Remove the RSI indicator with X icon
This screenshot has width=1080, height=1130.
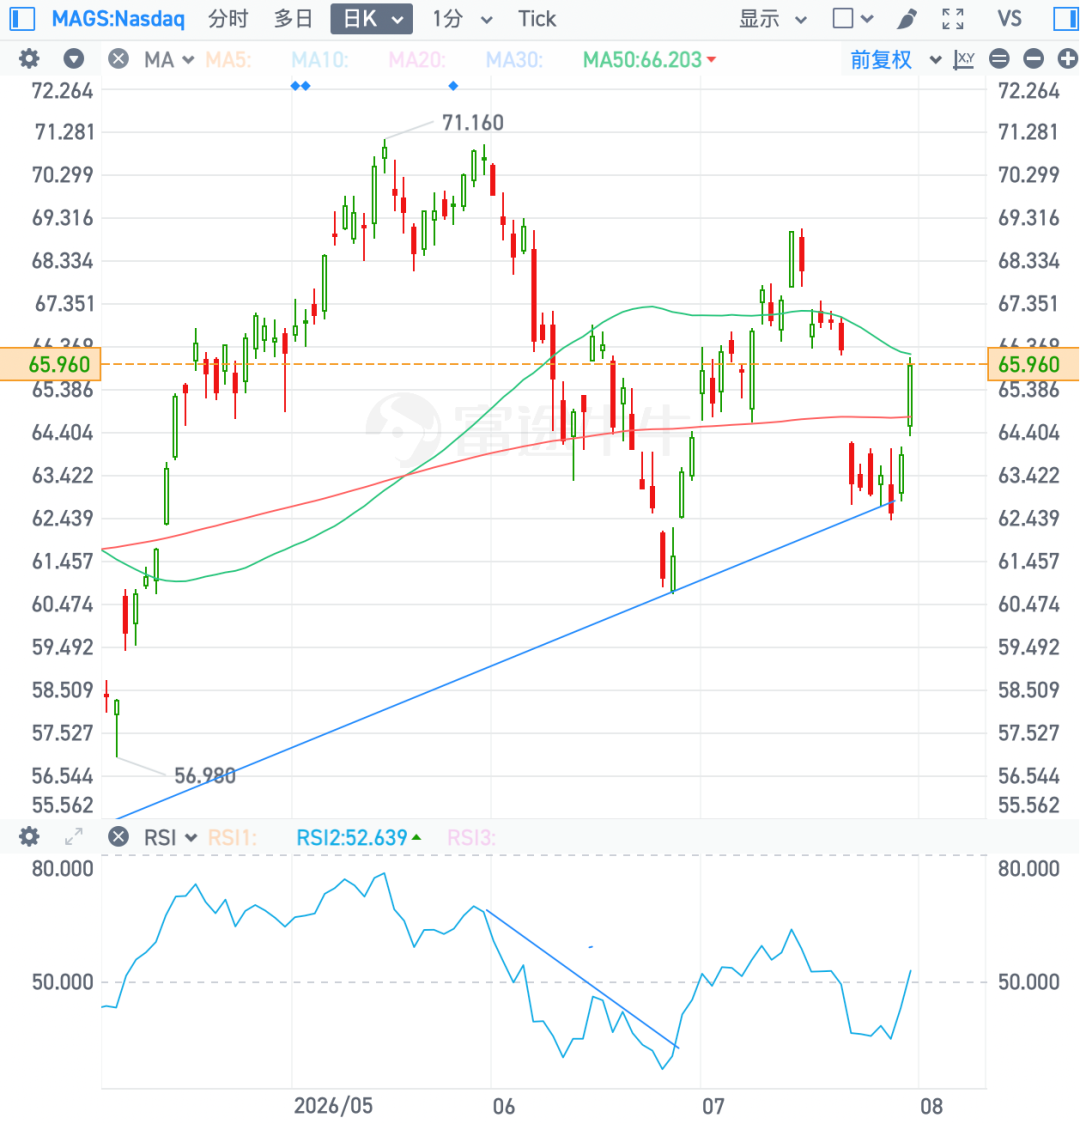point(118,837)
